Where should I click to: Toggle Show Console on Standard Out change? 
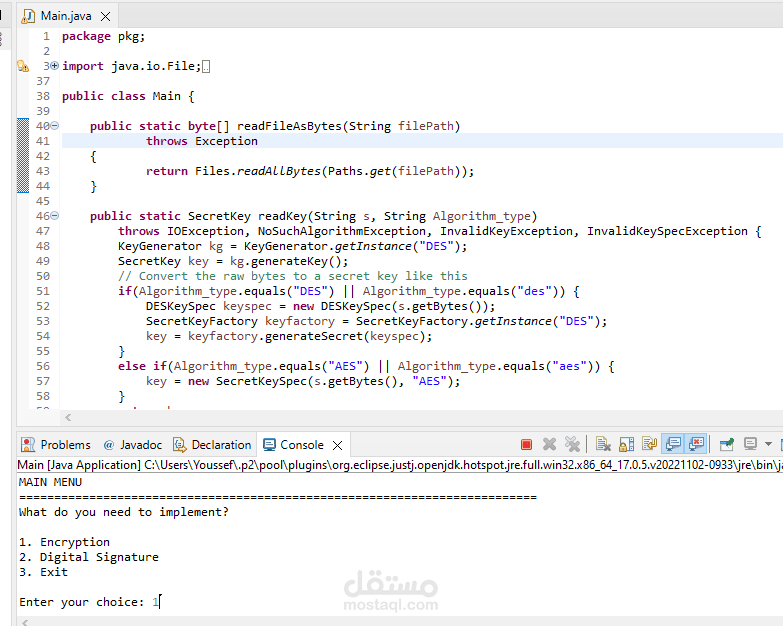click(673, 444)
